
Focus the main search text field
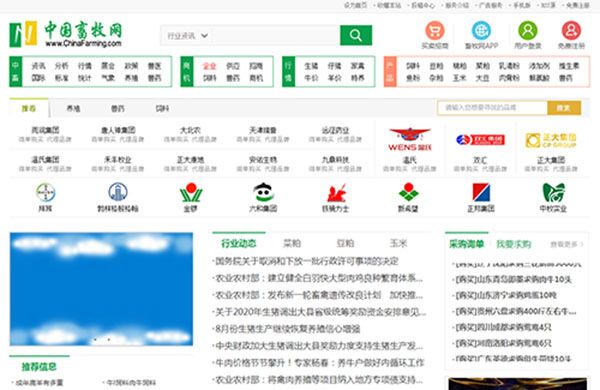point(276,36)
